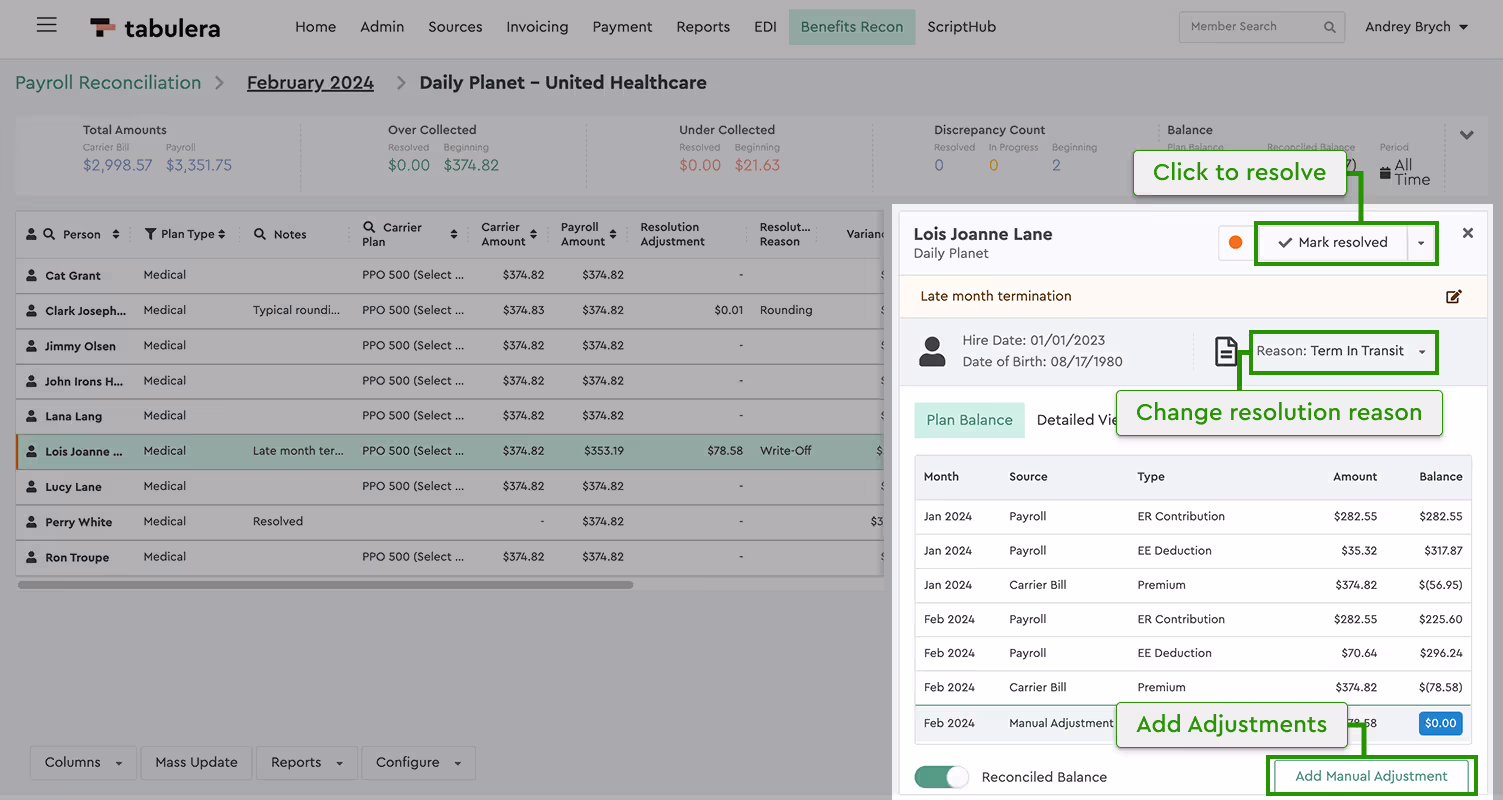The image size is (1503, 800).
Task: Click the Typical rounding note cell
Action: [x=297, y=310]
